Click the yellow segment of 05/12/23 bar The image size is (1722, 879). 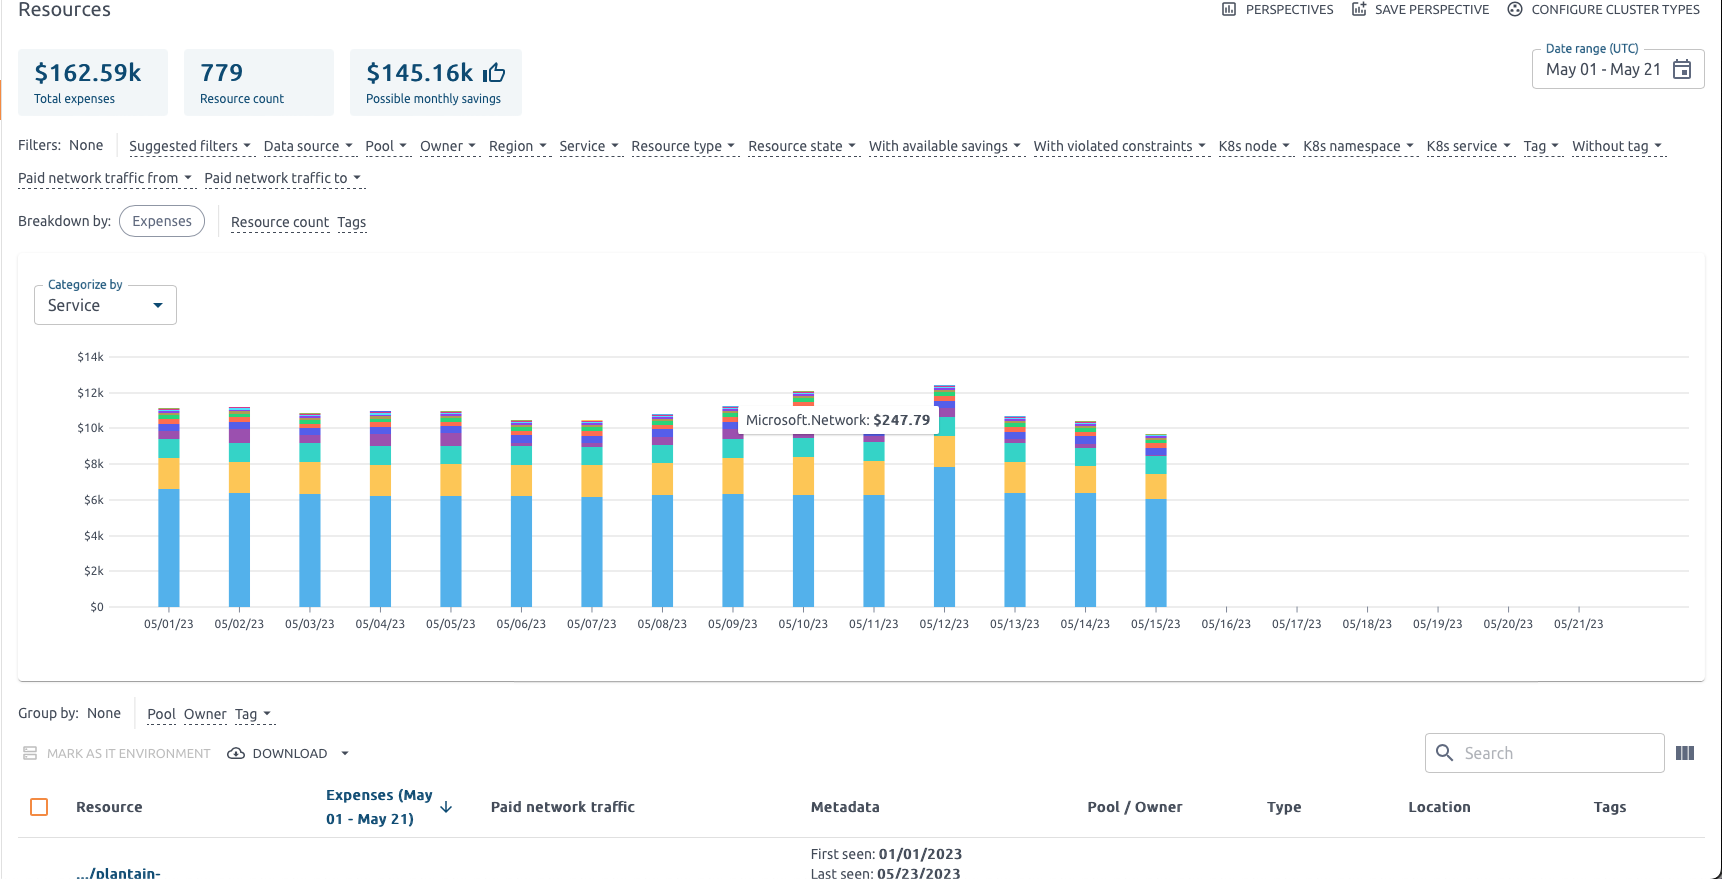[x=944, y=451]
